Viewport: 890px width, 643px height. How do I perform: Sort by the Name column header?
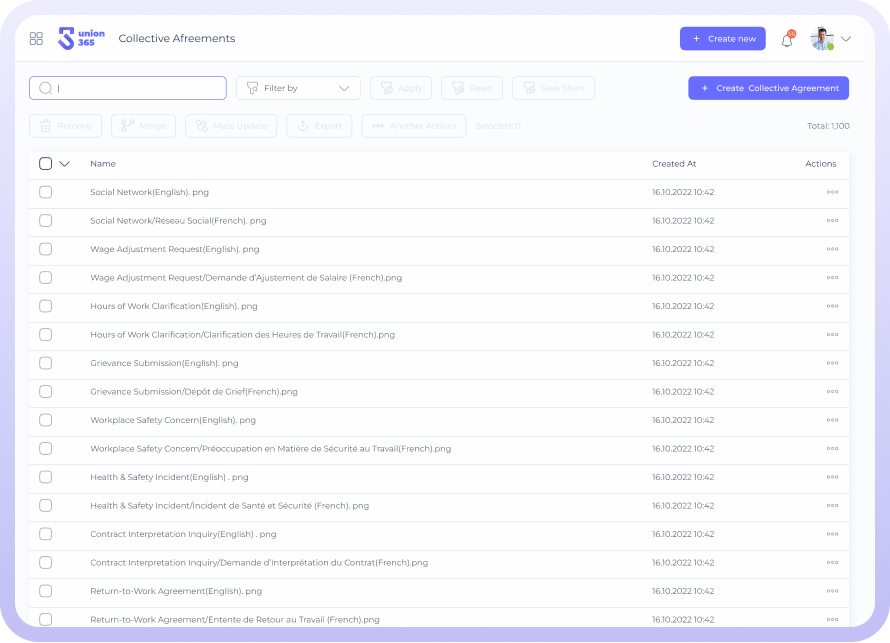tap(103, 164)
